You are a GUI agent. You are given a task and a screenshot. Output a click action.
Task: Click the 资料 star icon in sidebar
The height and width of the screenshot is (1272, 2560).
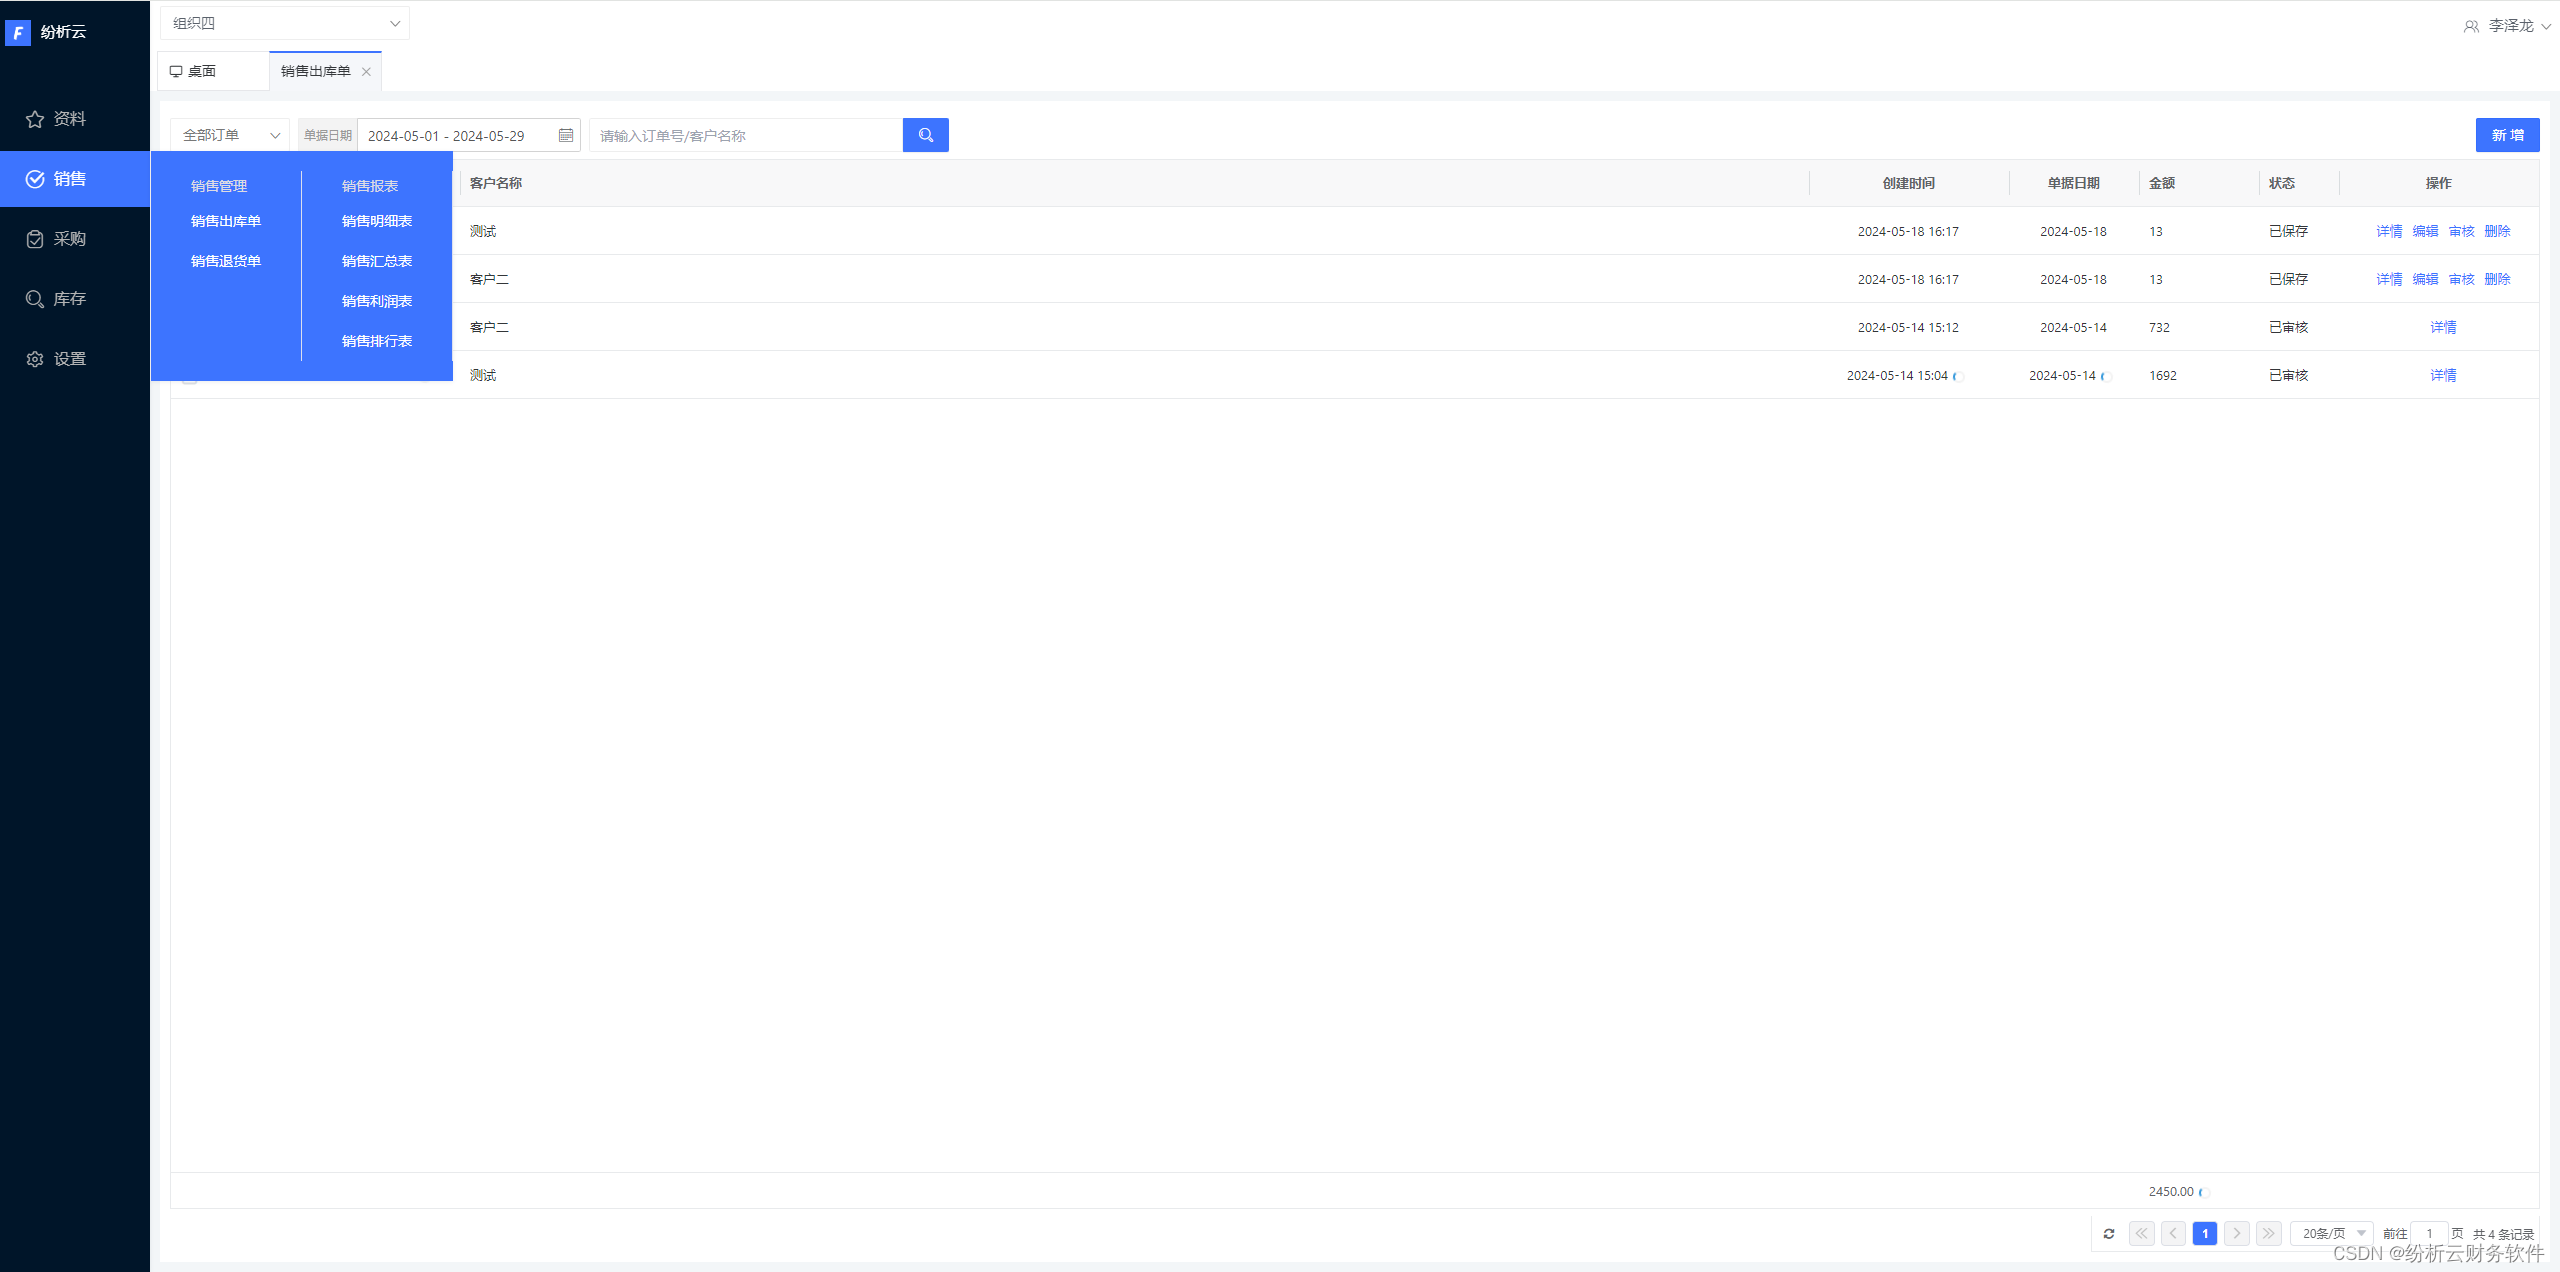tap(35, 119)
